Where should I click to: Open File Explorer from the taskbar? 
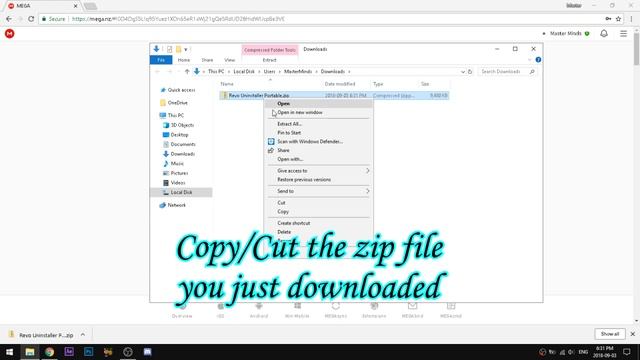pos(29,352)
